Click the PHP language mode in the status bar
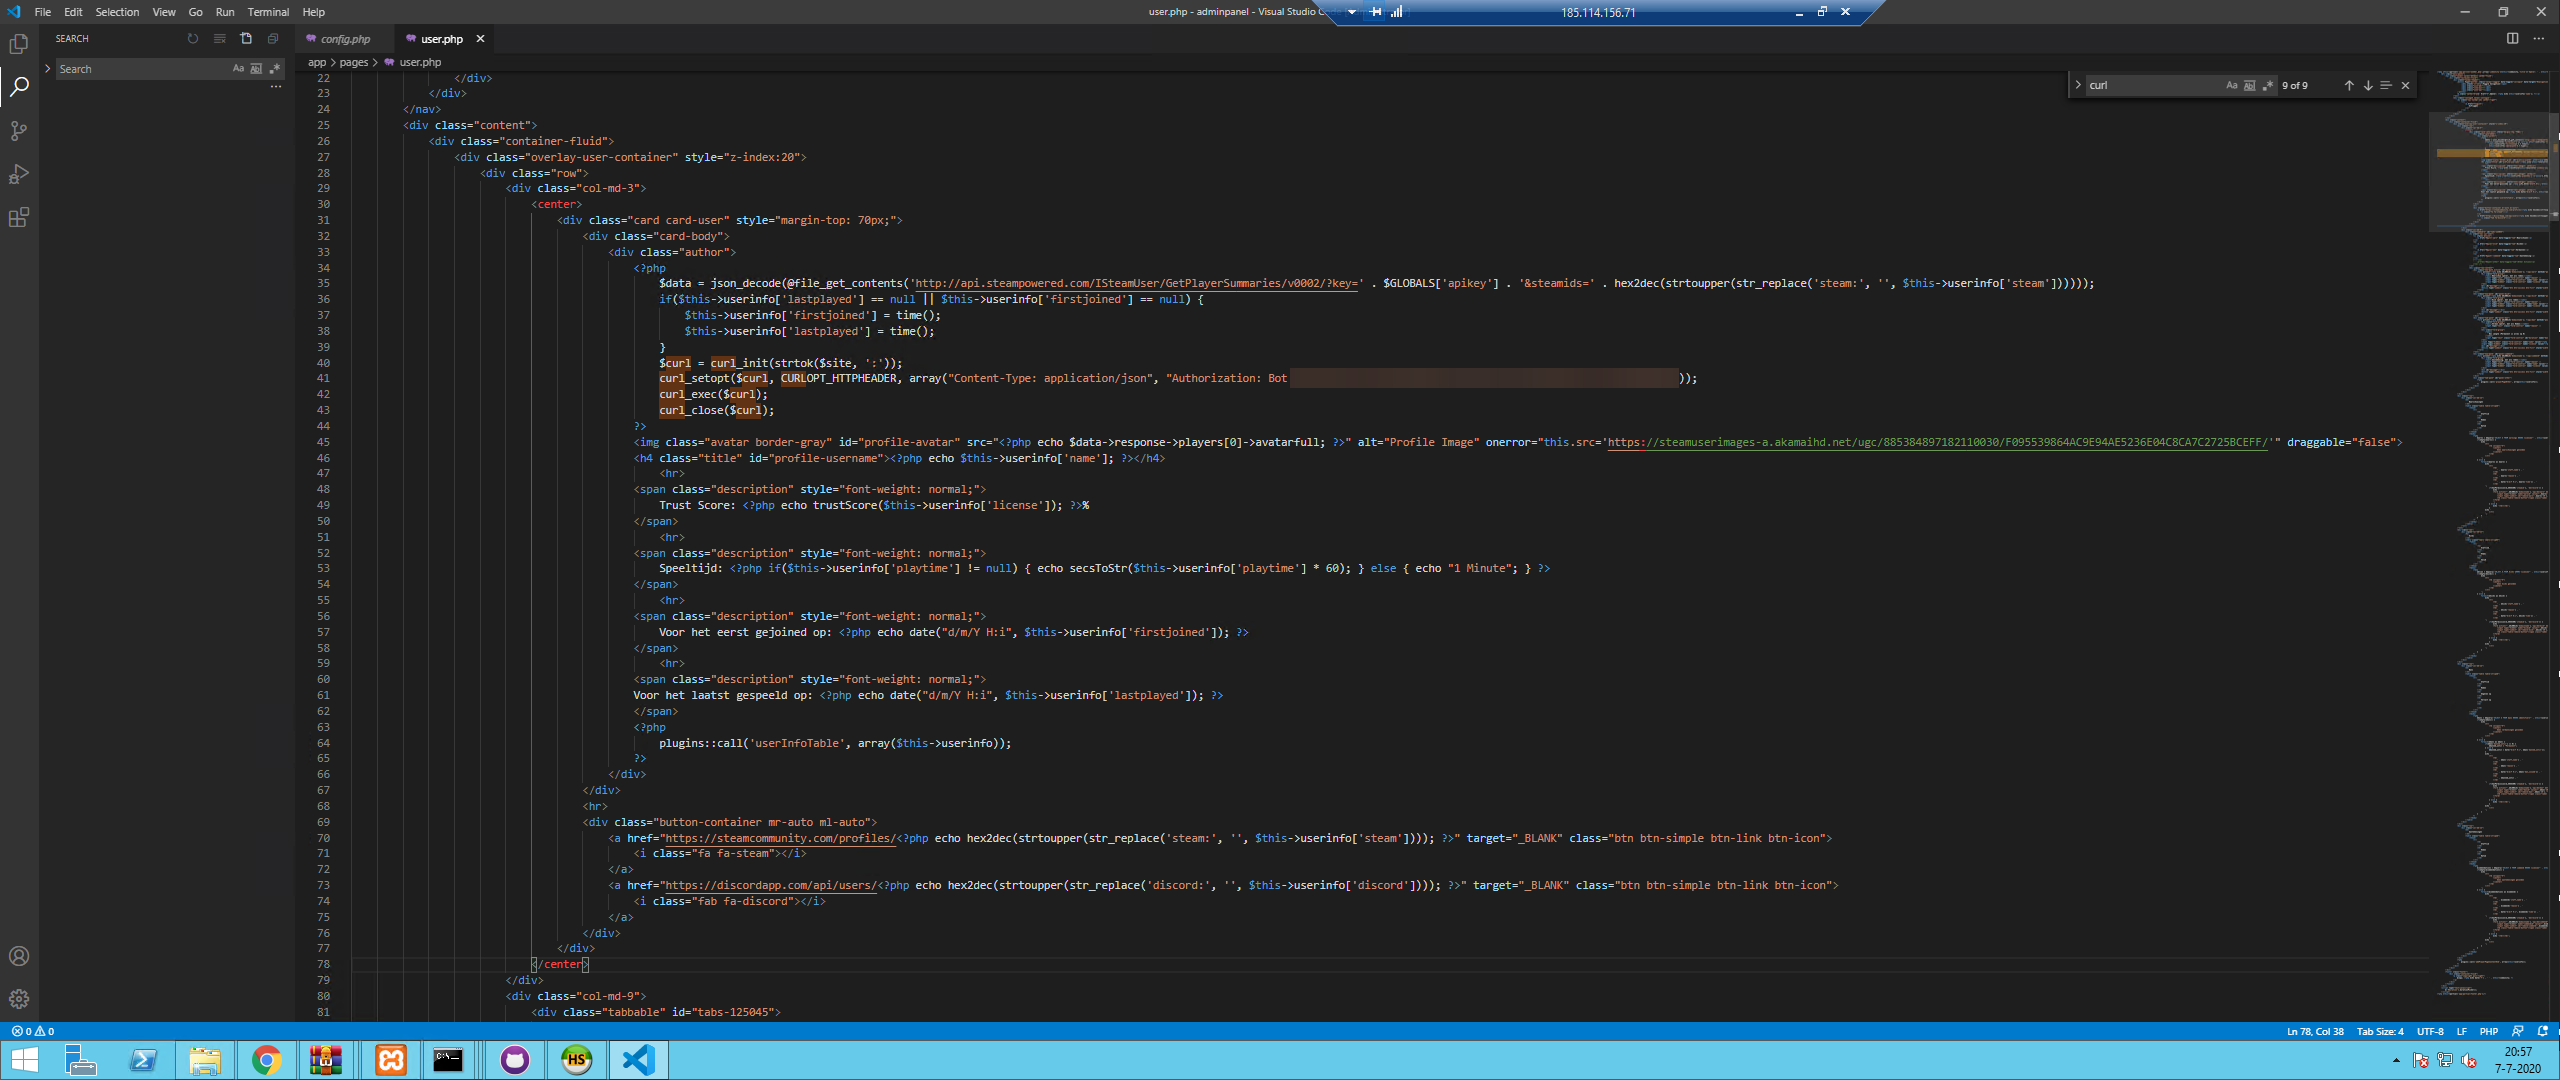2560x1080 pixels. point(2488,1031)
